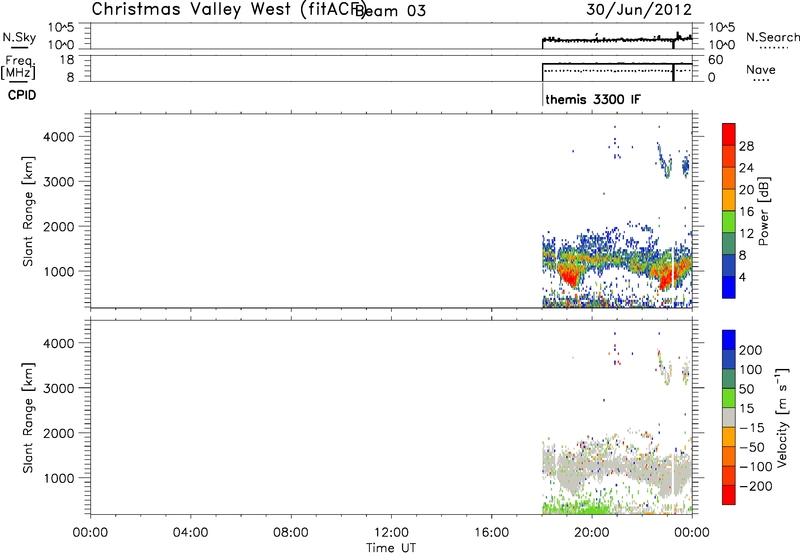Select the Power colorbar segment between 16 and 20
The height and width of the screenshot is (554, 800).
pos(729,200)
